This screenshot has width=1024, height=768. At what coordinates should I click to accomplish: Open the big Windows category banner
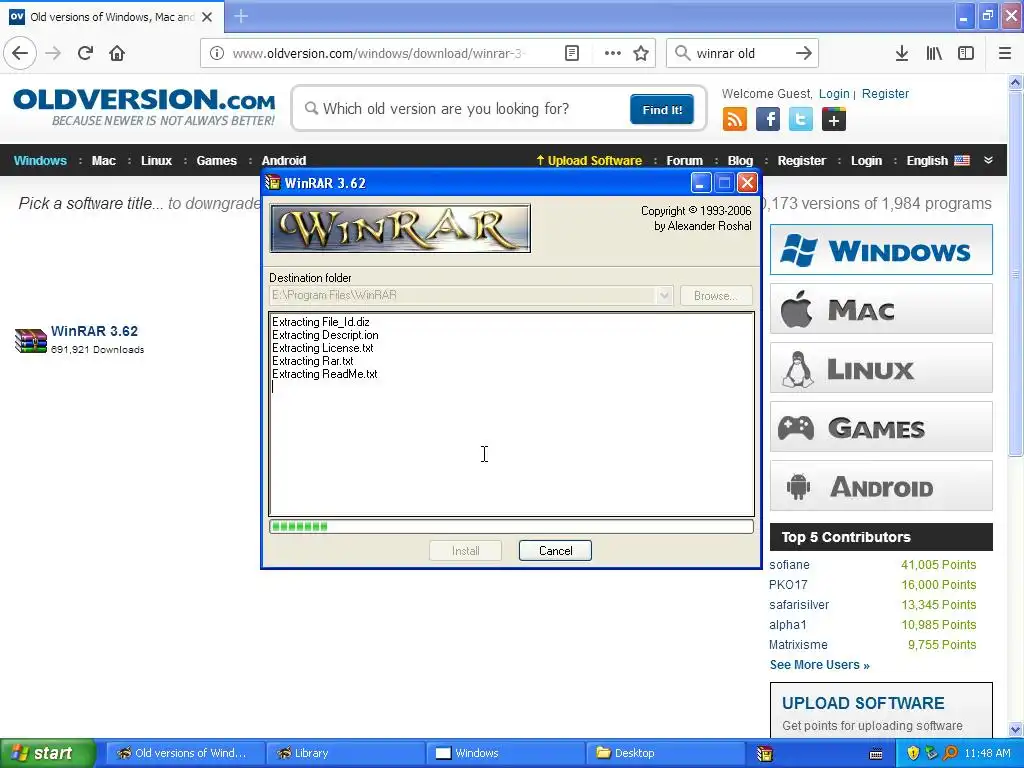point(882,250)
